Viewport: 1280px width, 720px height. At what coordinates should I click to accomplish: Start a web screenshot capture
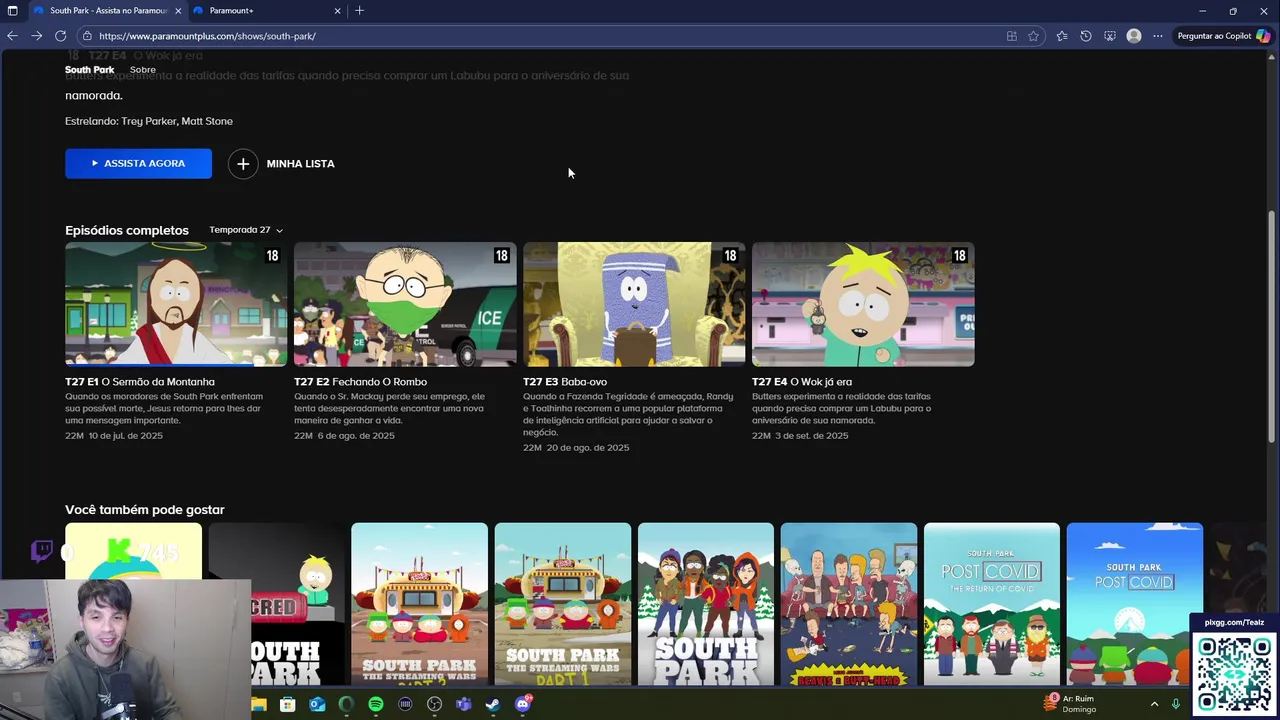[x=1110, y=36]
